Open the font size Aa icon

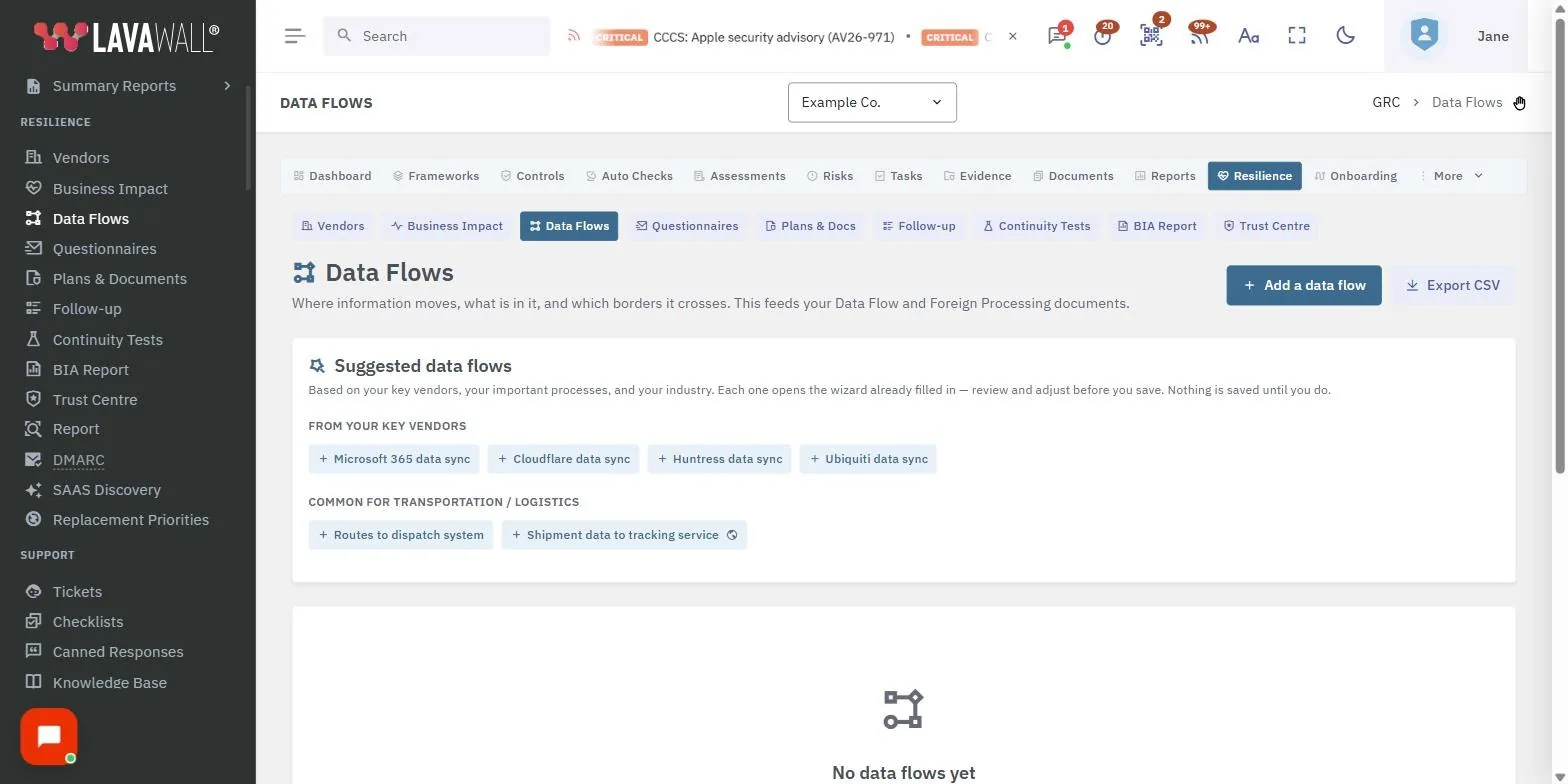pos(1248,36)
